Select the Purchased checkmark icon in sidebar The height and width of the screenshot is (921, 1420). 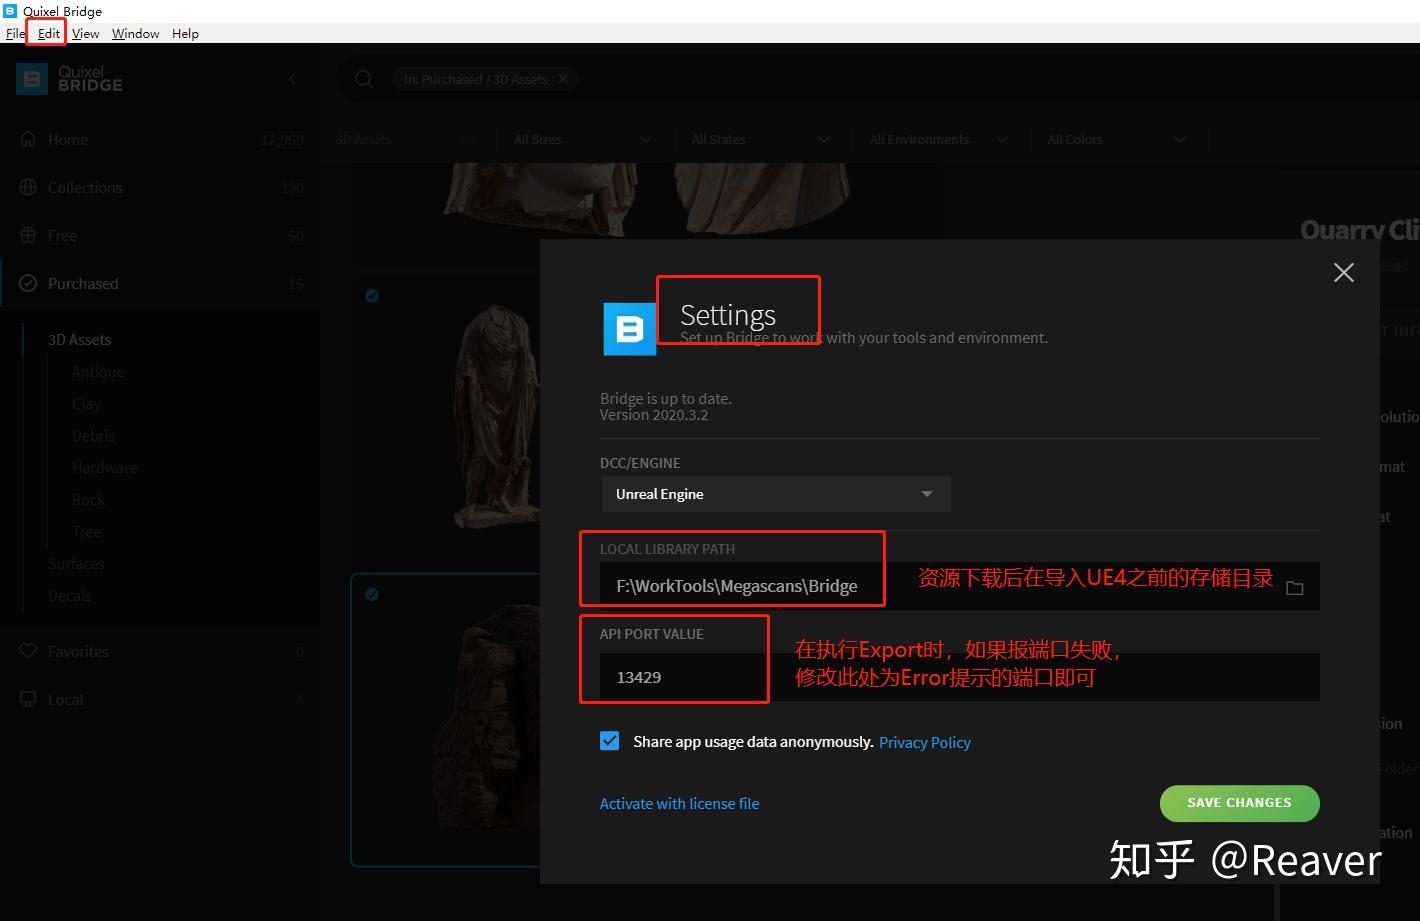[30, 283]
